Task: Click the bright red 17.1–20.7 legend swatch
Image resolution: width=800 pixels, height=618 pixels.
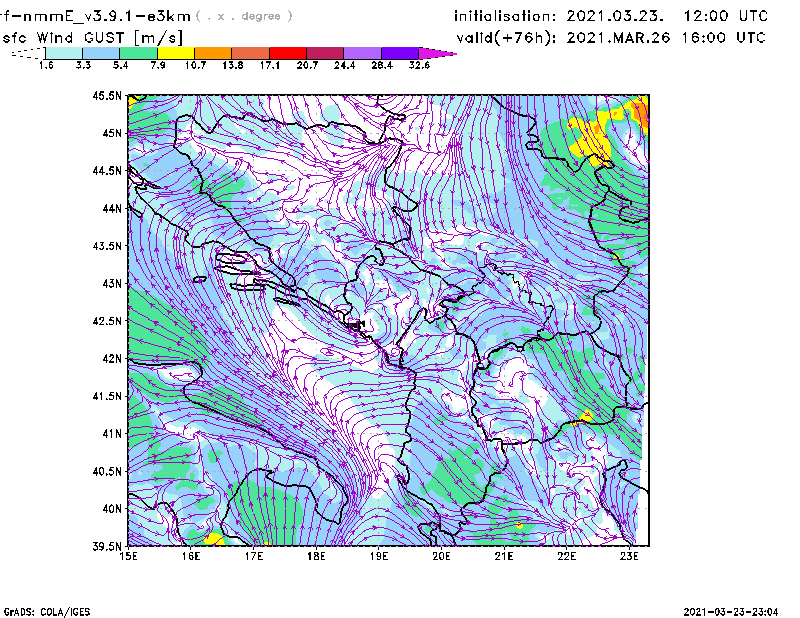Action: (x=288, y=53)
